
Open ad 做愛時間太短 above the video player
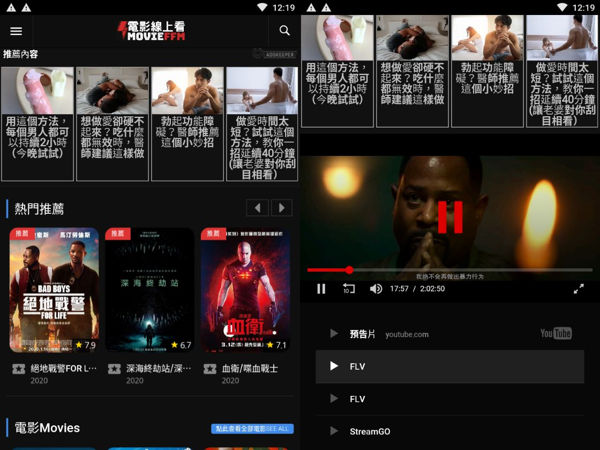[562, 71]
